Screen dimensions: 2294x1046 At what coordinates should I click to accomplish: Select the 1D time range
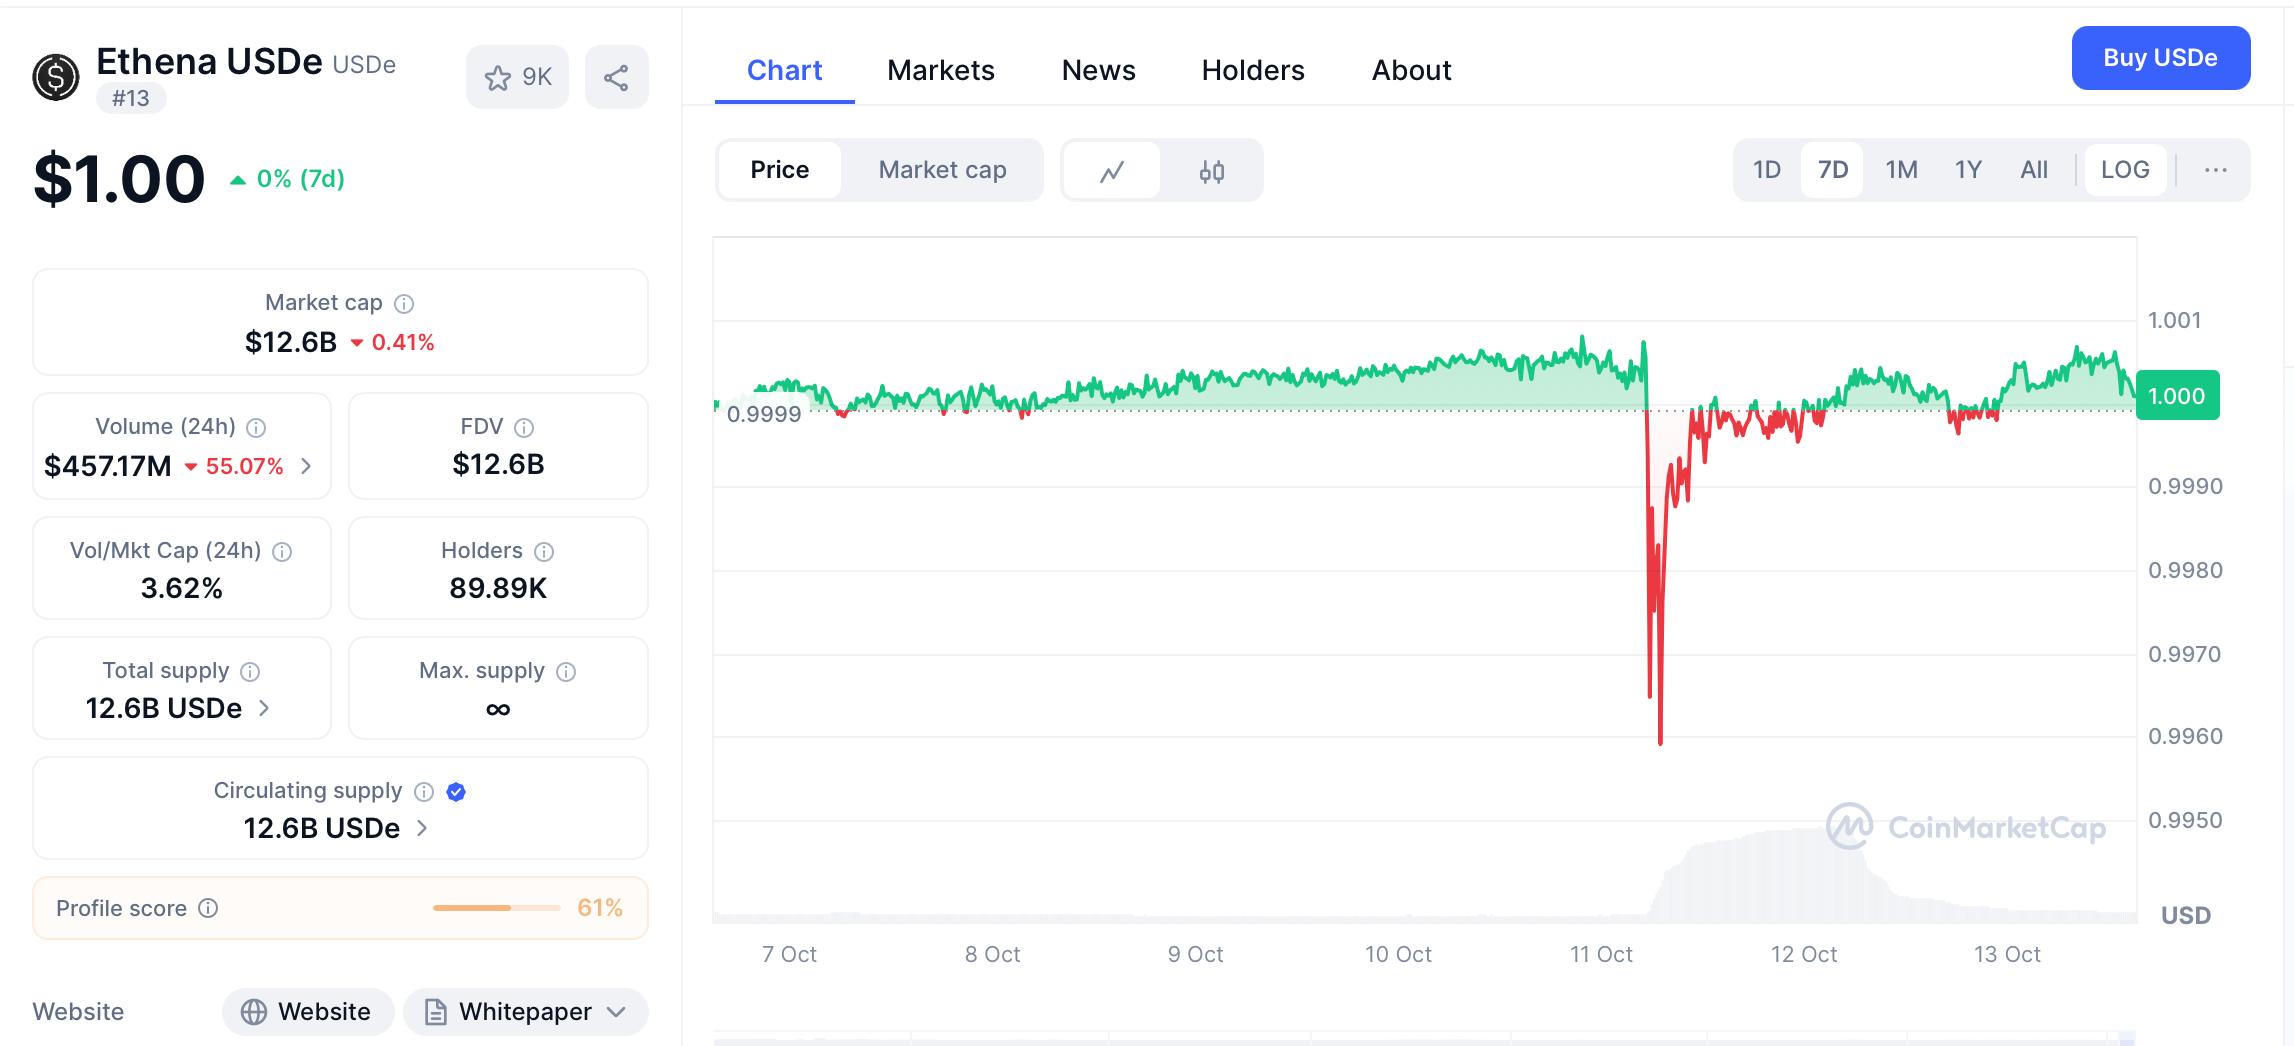coord(1766,170)
